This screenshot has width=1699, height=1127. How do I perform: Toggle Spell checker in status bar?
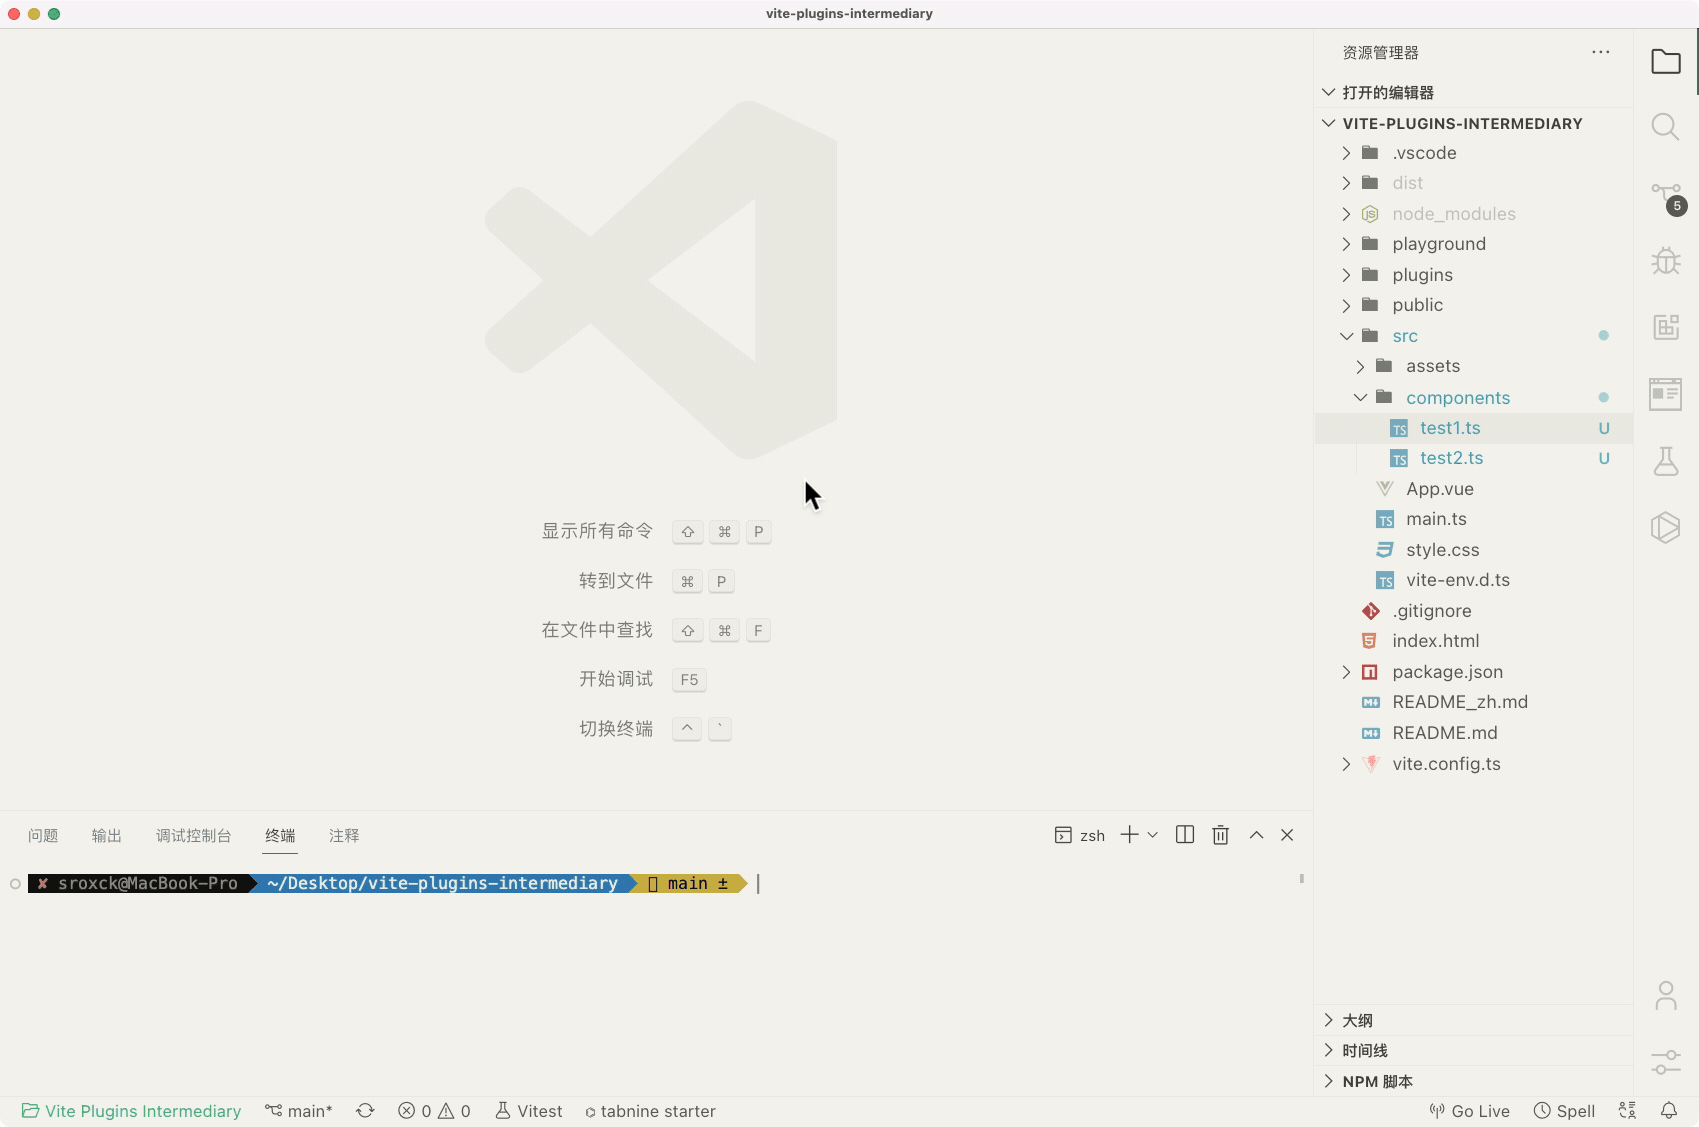tap(1564, 1111)
